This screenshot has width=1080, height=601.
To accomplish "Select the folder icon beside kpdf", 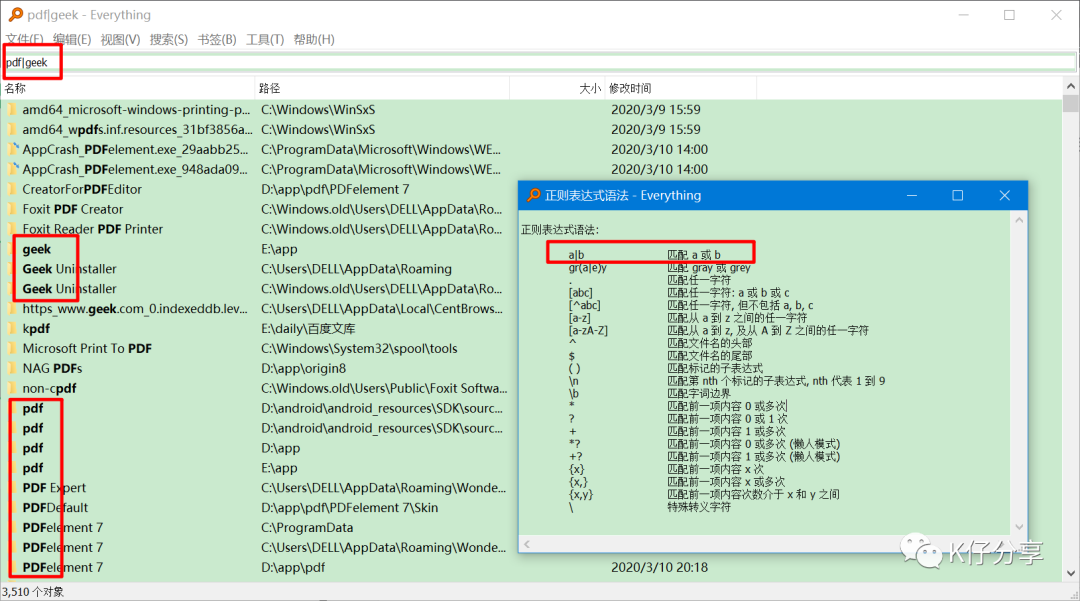I will 12,328.
